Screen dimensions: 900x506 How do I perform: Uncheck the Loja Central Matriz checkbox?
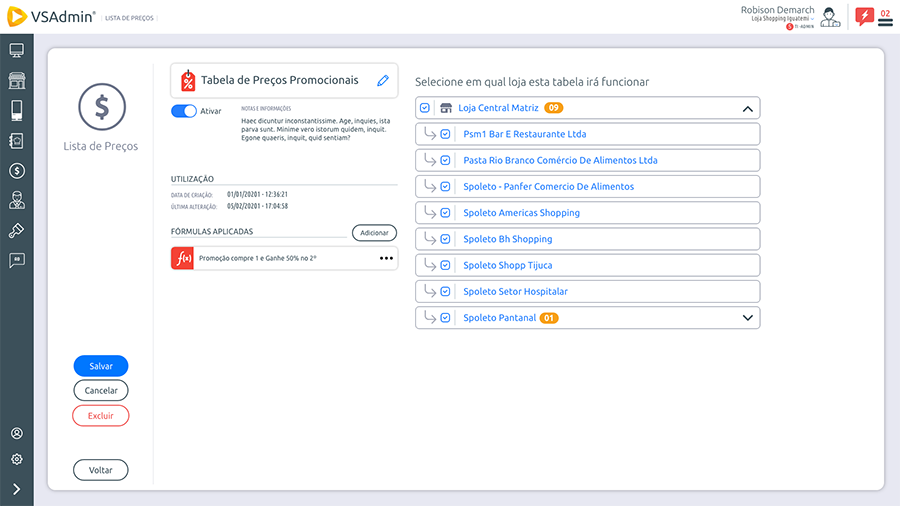click(x=425, y=108)
